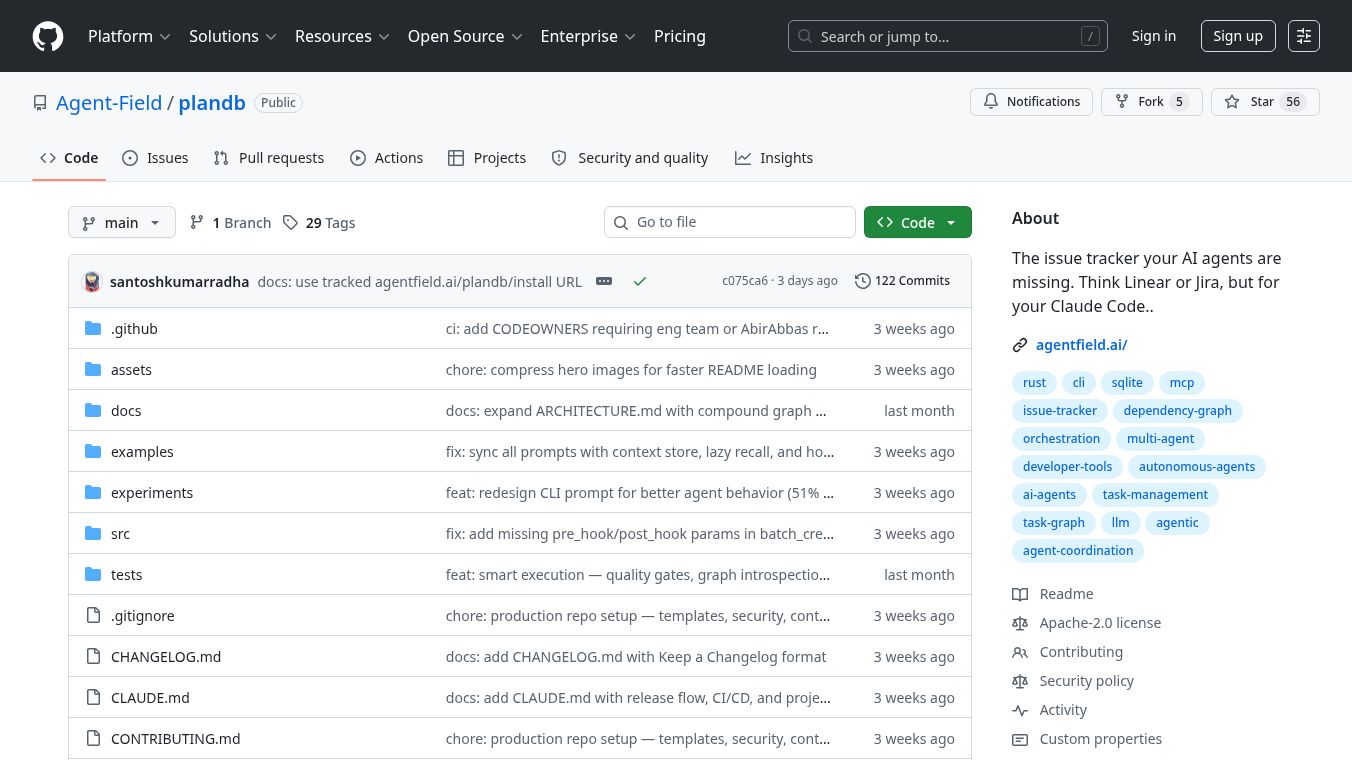Fork the plandb repository

[1150, 102]
